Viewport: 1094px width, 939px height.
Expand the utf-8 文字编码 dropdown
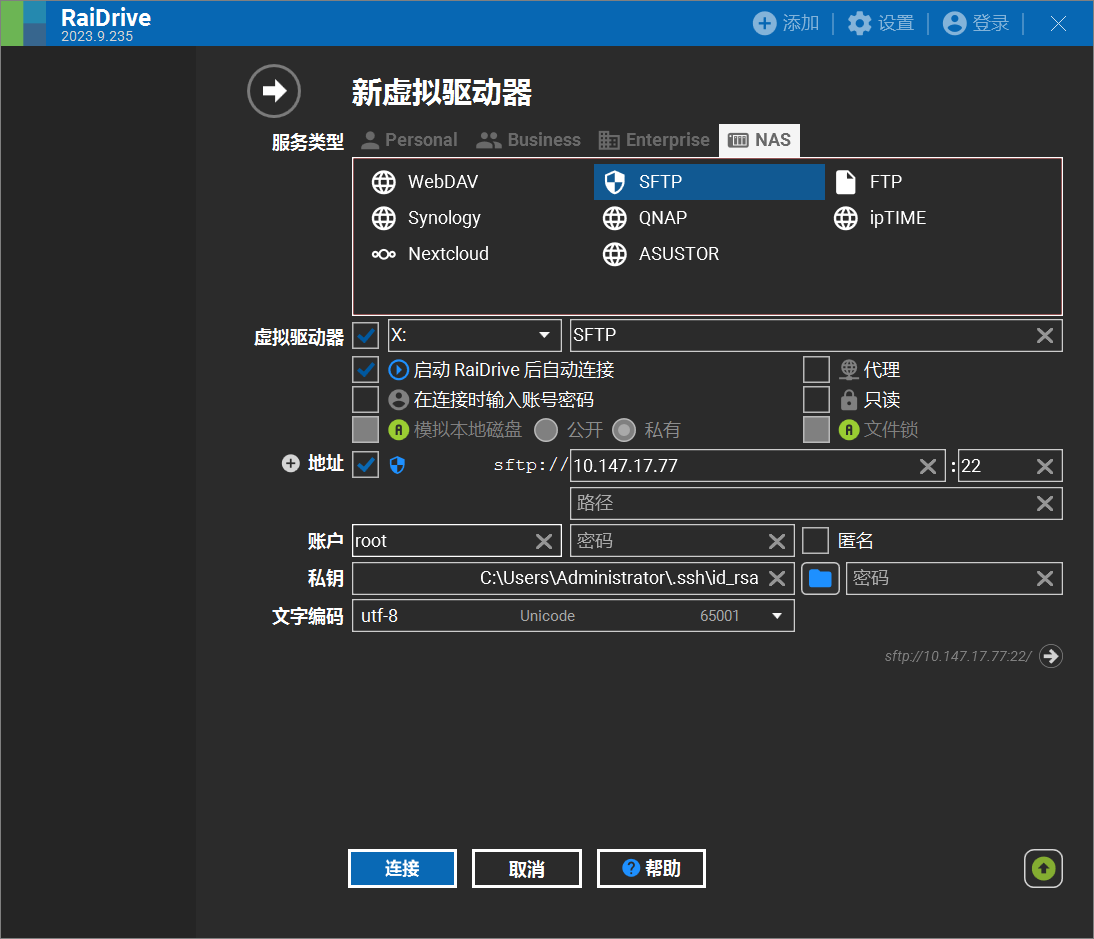pyautogui.click(x=574, y=616)
